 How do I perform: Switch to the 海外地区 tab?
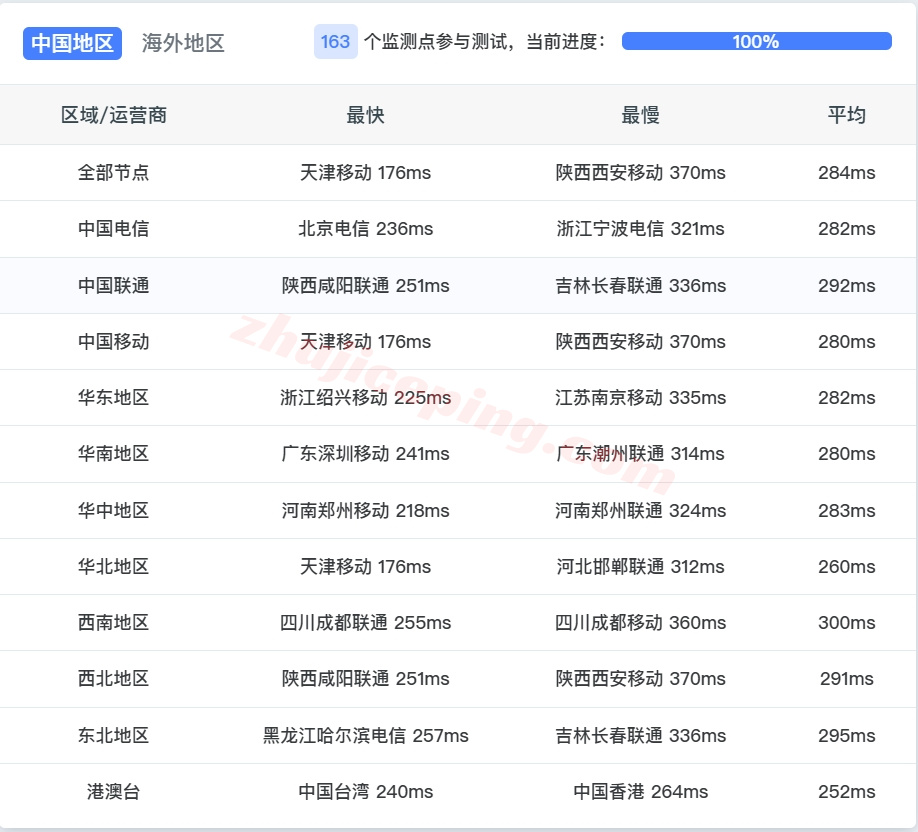pyautogui.click(x=183, y=43)
